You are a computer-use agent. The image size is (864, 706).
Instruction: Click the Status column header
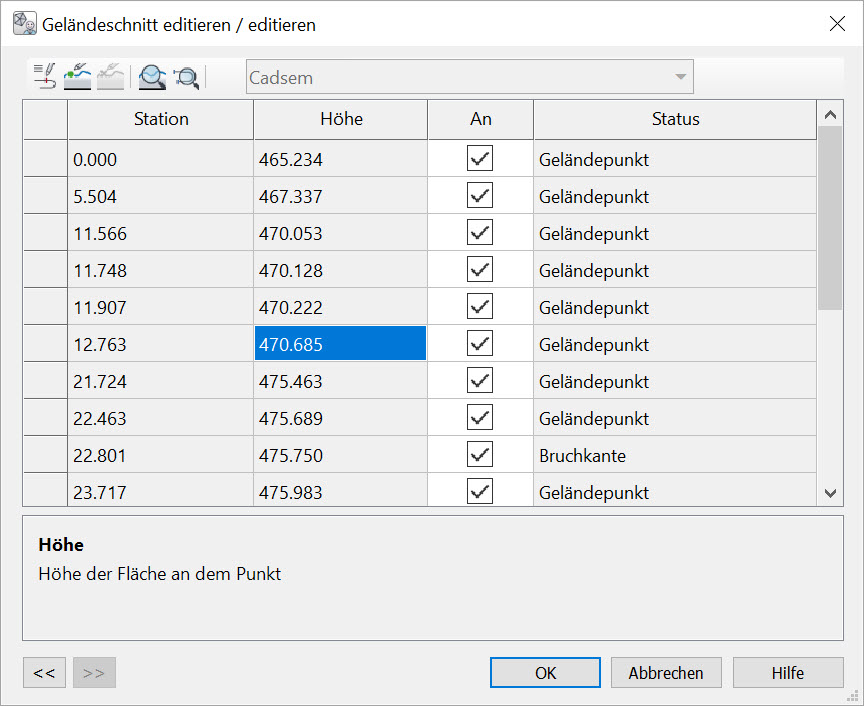pos(675,119)
